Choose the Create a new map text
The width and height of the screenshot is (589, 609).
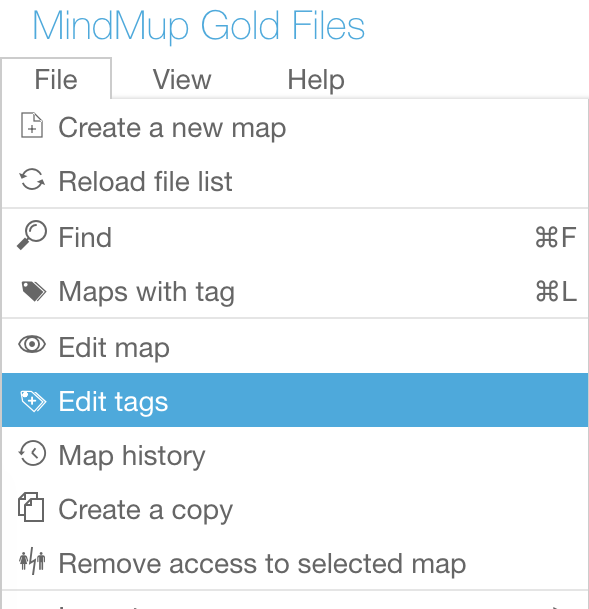(172, 127)
